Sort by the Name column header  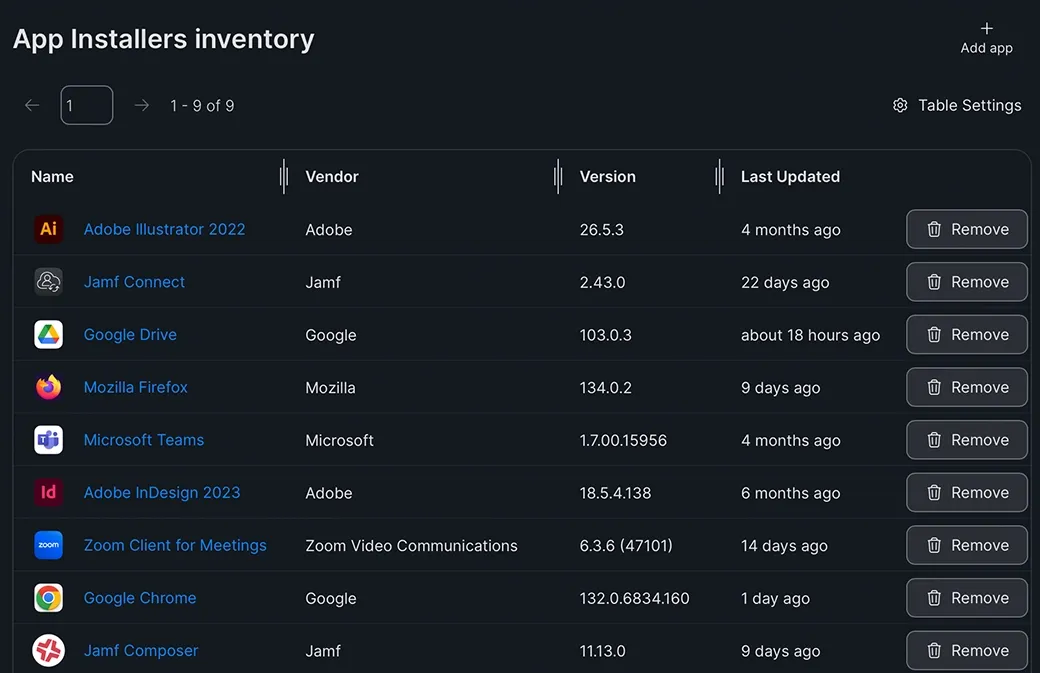click(x=52, y=176)
